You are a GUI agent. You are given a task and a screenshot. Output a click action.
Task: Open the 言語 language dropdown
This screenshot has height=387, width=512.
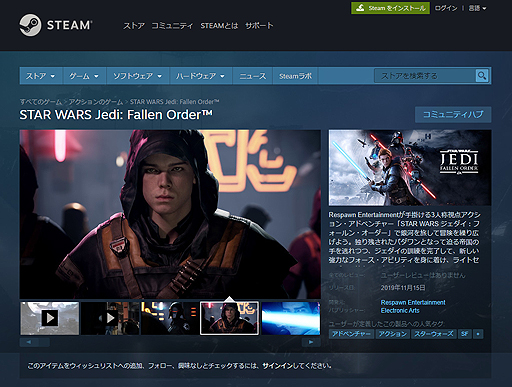(x=477, y=8)
